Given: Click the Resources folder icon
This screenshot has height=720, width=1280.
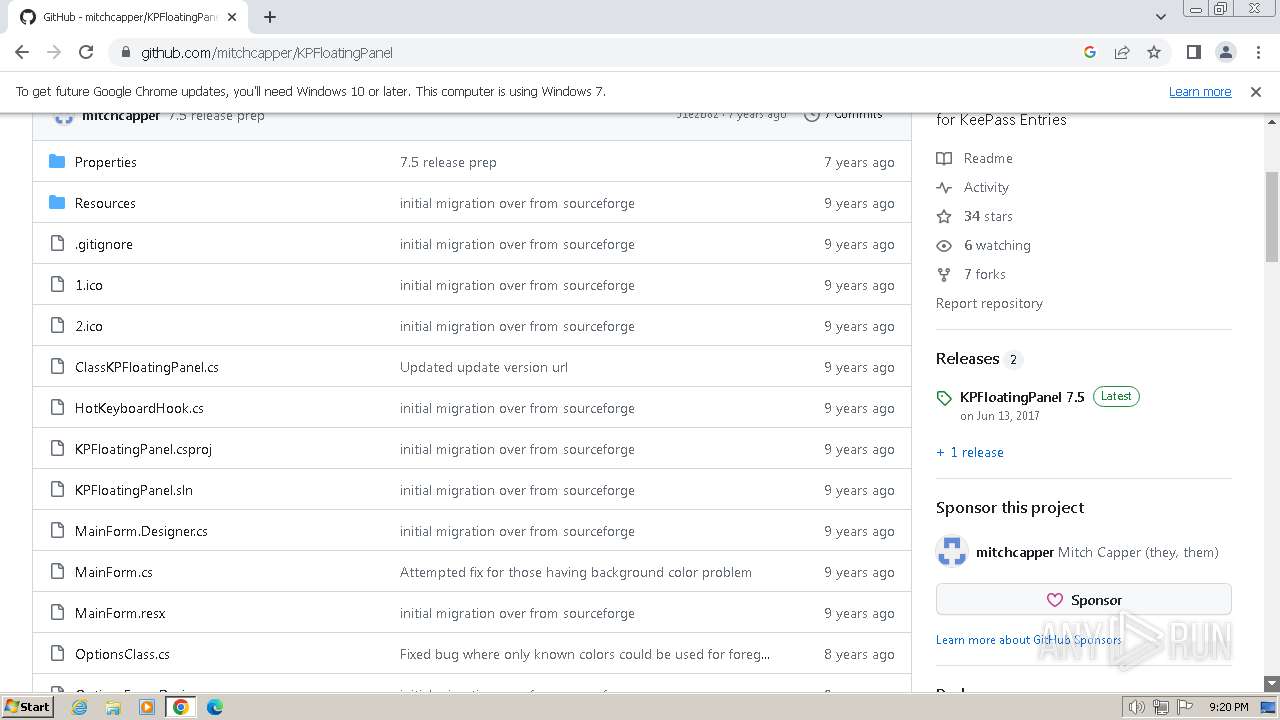Looking at the screenshot, I should pyautogui.click(x=57, y=203).
